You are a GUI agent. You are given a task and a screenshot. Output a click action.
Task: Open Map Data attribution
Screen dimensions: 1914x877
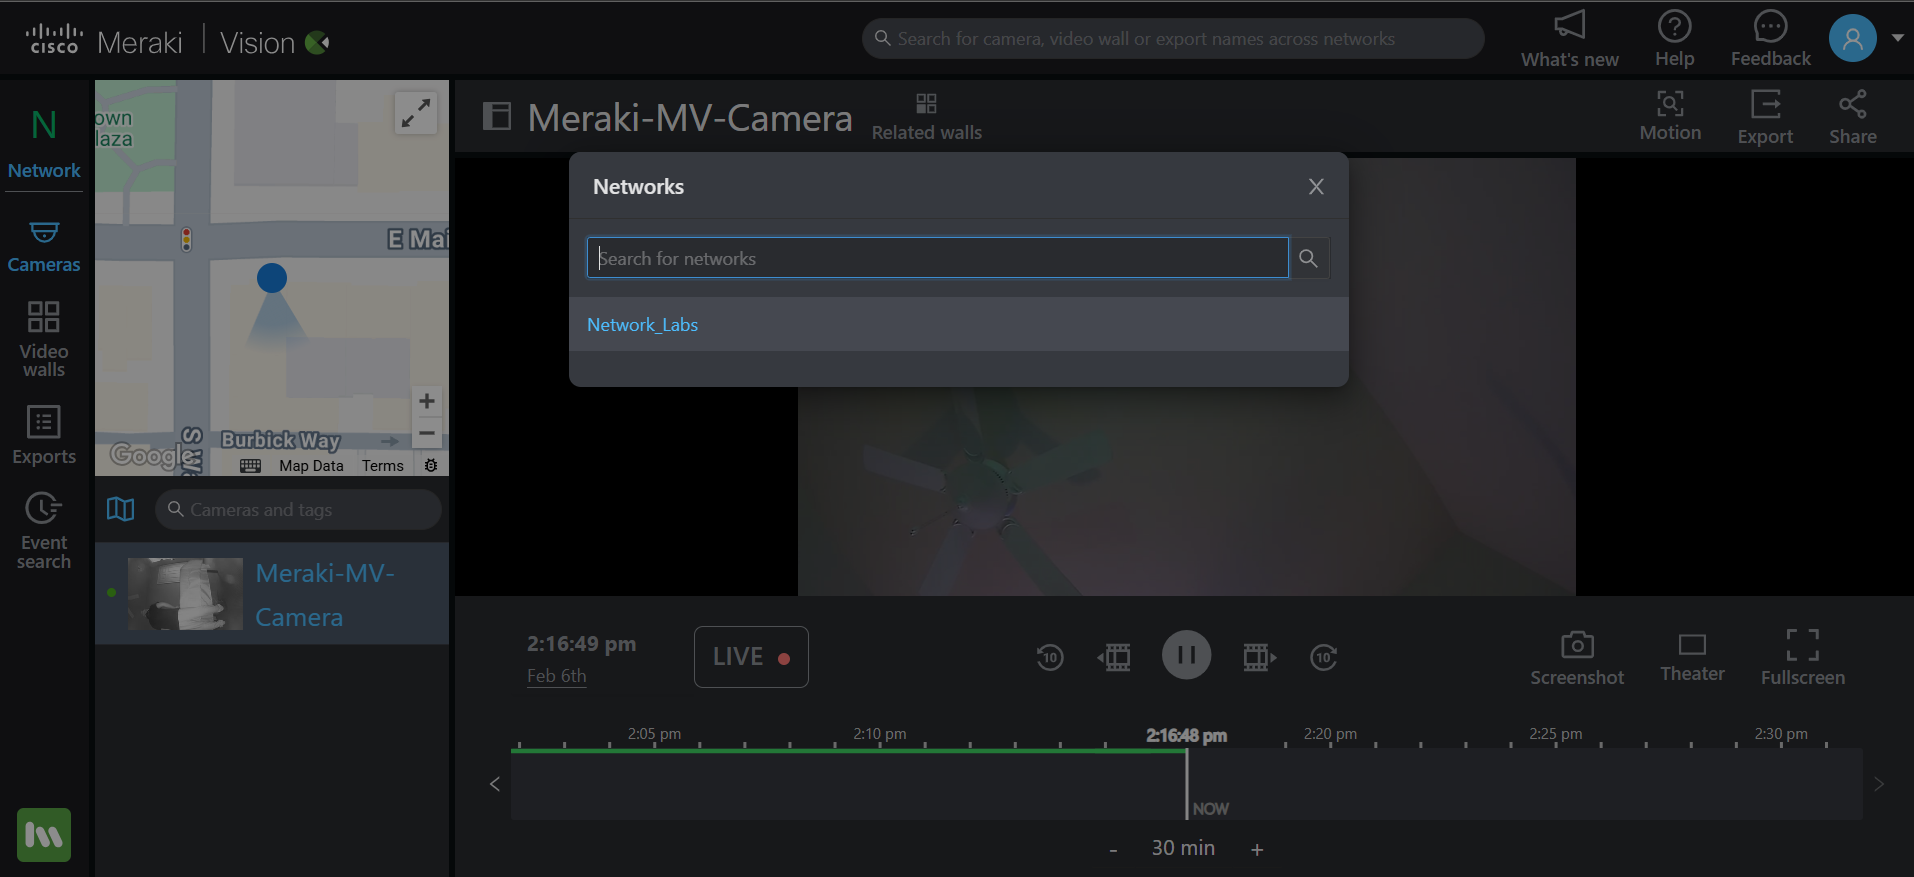(x=311, y=466)
